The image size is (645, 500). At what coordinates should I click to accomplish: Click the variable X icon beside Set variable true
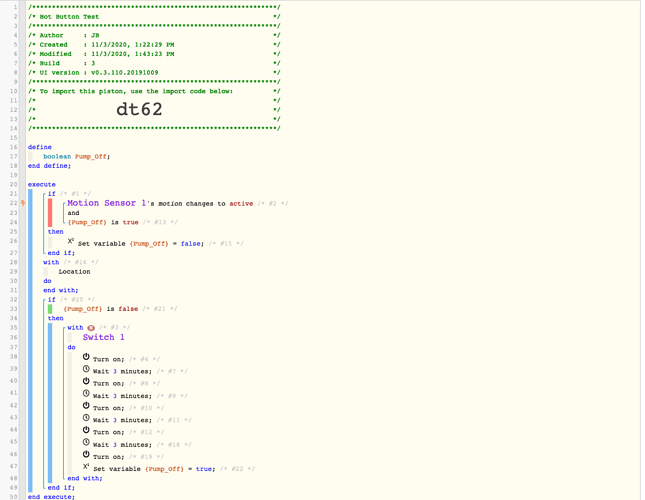click(86, 466)
